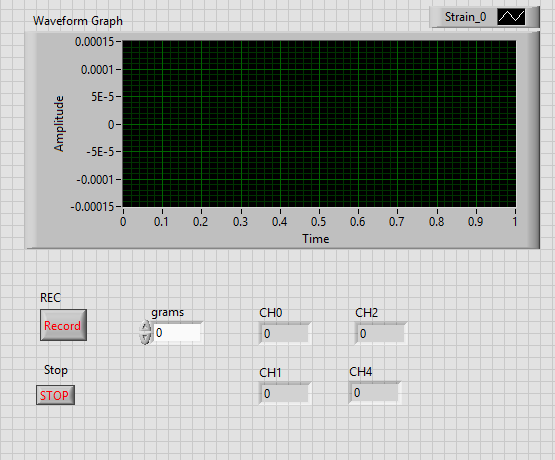Screen dimensions: 555x460
Task: Click inside the black waveform plot area
Action: click(x=319, y=124)
